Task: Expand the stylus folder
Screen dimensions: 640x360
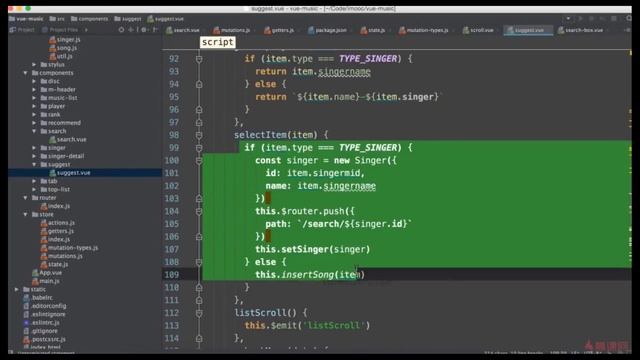Action: (34, 64)
